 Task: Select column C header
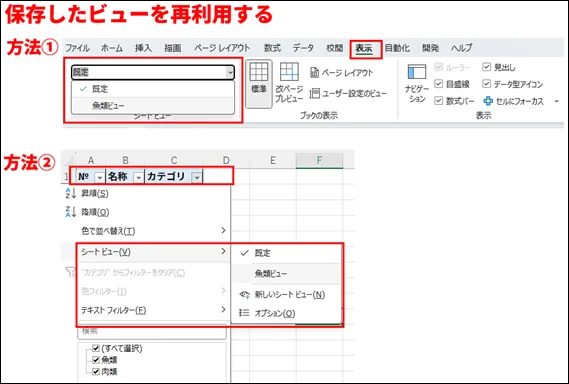click(x=174, y=160)
